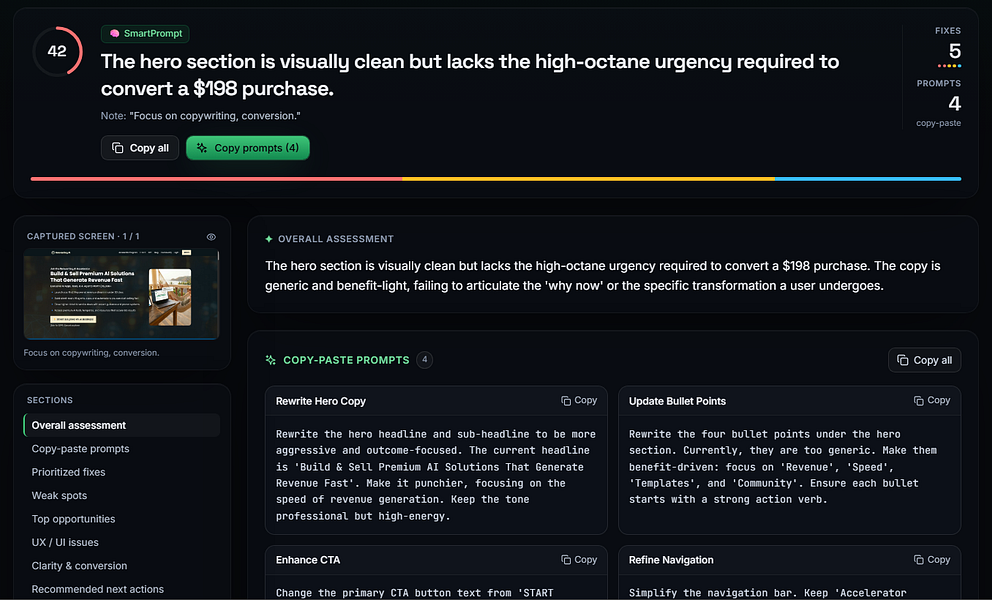992x600 pixels.
Task: Click the SECTIONS heading
Action: pyautogui.click(x=49, y=400)
